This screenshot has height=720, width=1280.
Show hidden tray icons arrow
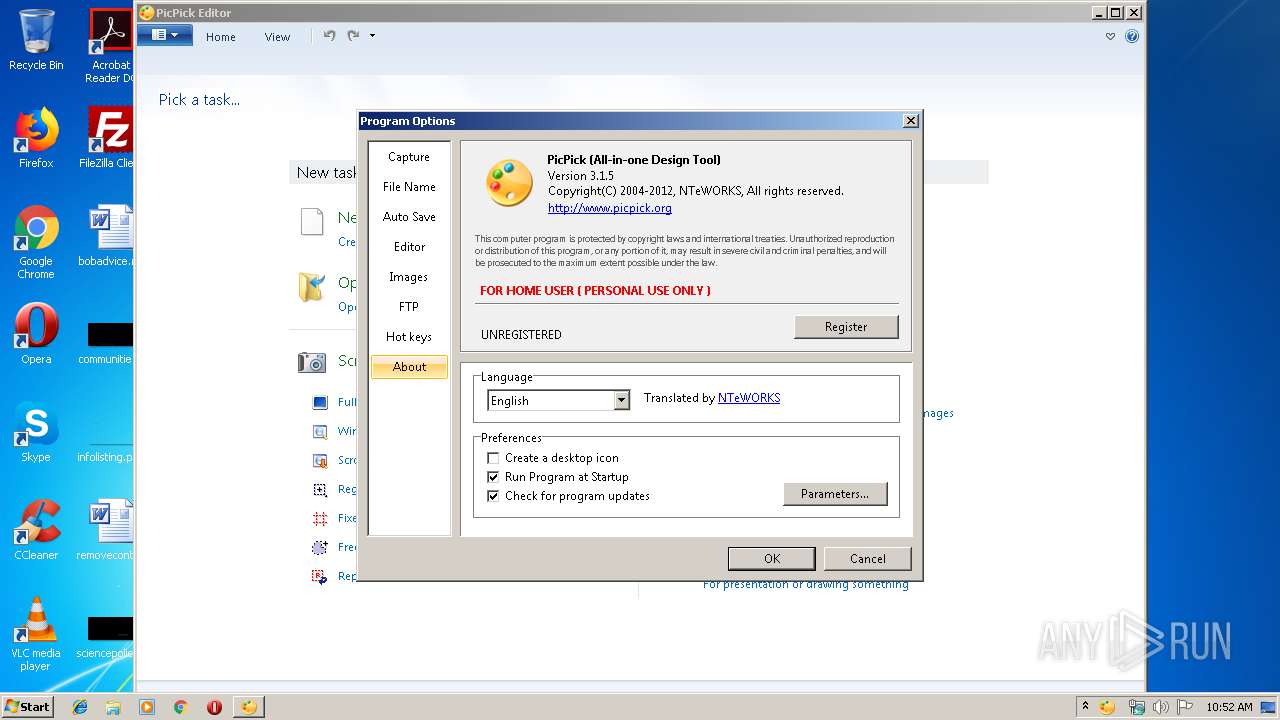(1085, 706)
